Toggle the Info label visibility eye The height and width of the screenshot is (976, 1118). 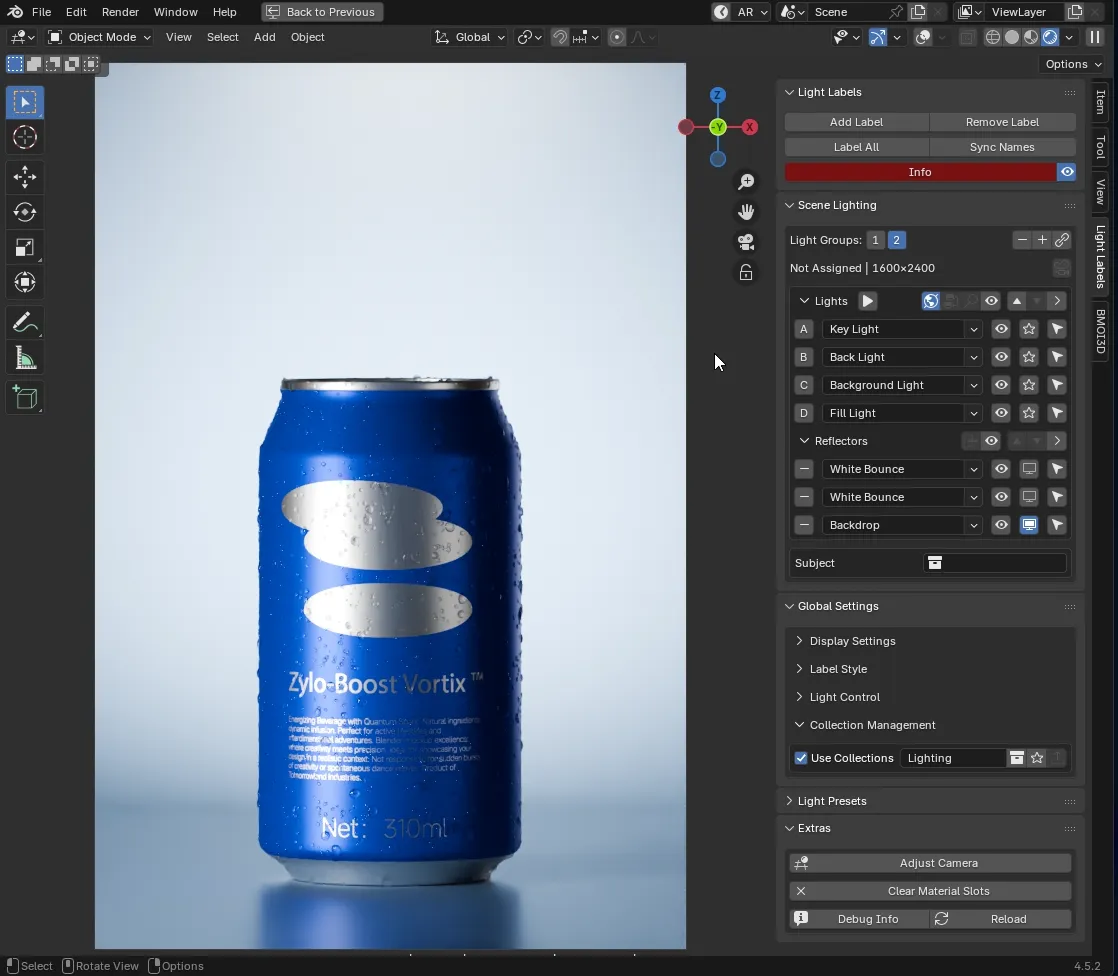coord(1067,172)
